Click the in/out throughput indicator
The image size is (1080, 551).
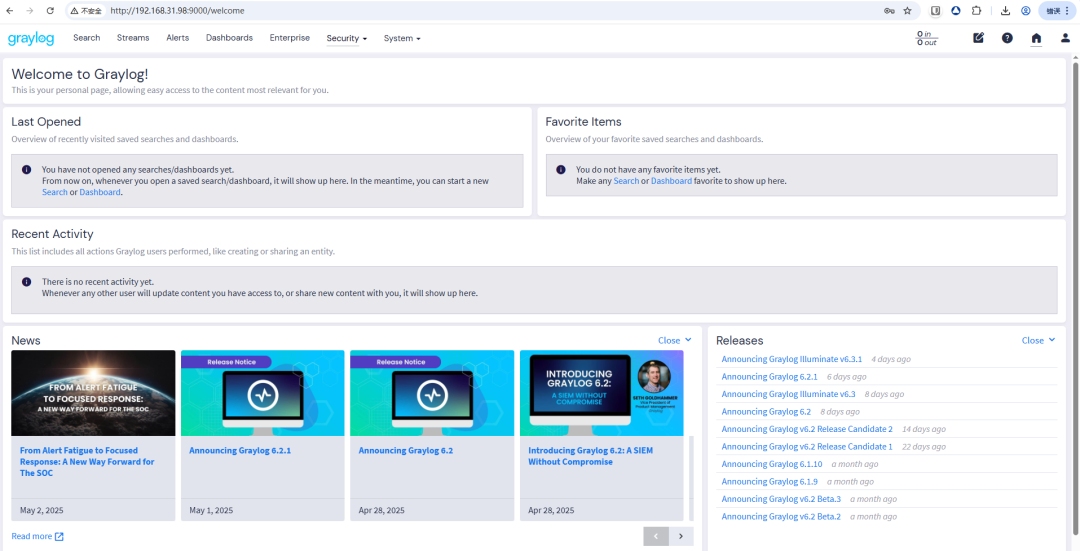(x=926, y=38)
